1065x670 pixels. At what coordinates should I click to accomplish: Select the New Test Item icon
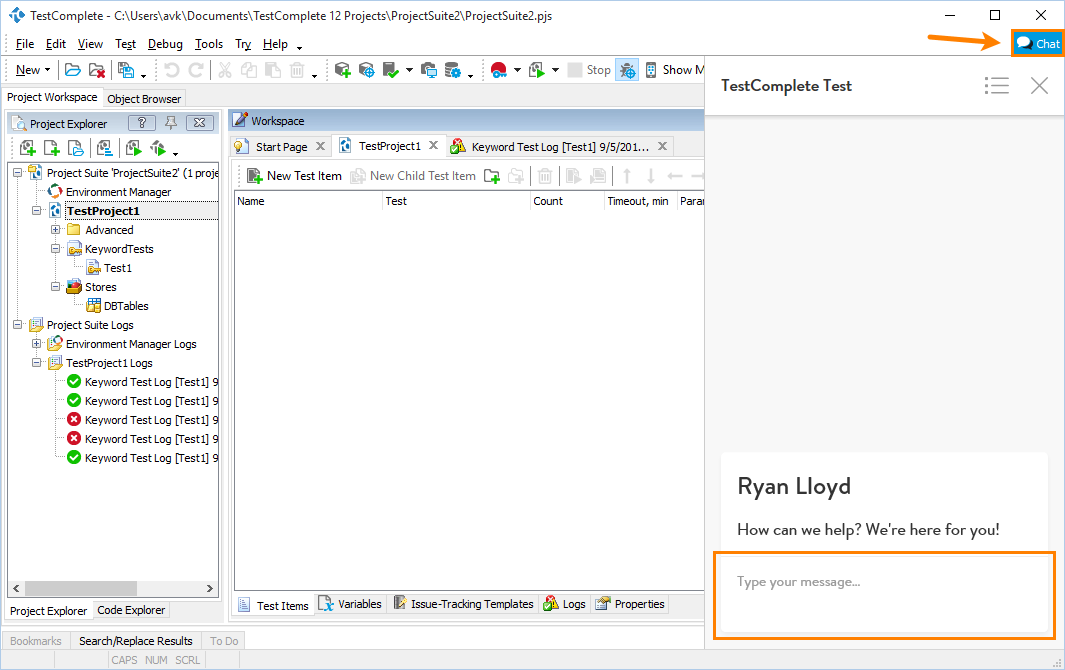tap(254, 175)
